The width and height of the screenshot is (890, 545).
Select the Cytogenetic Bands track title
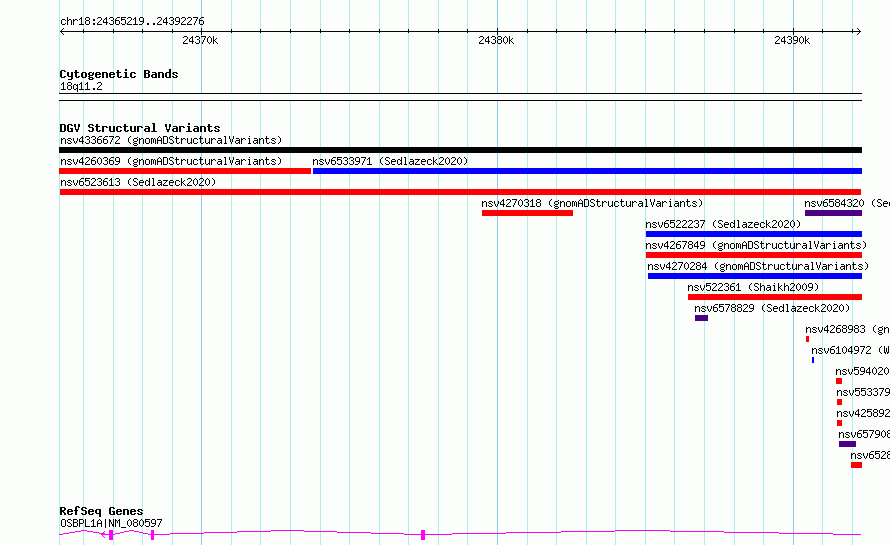119,74
